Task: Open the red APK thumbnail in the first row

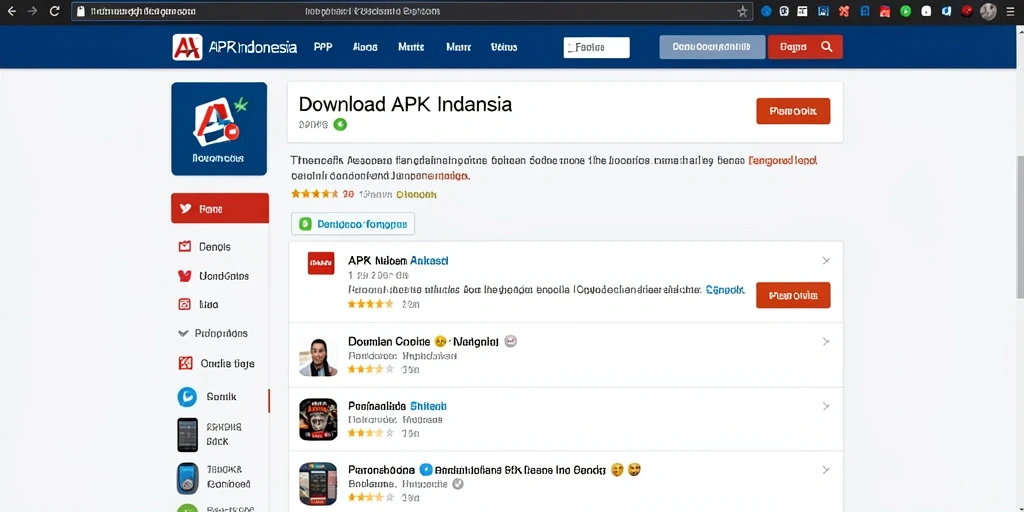Action: pos(321,263)
